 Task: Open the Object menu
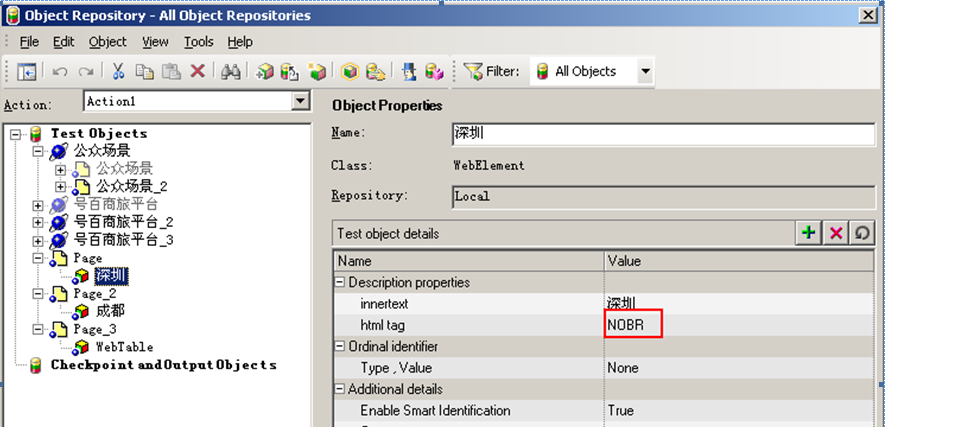pos(108,42)
